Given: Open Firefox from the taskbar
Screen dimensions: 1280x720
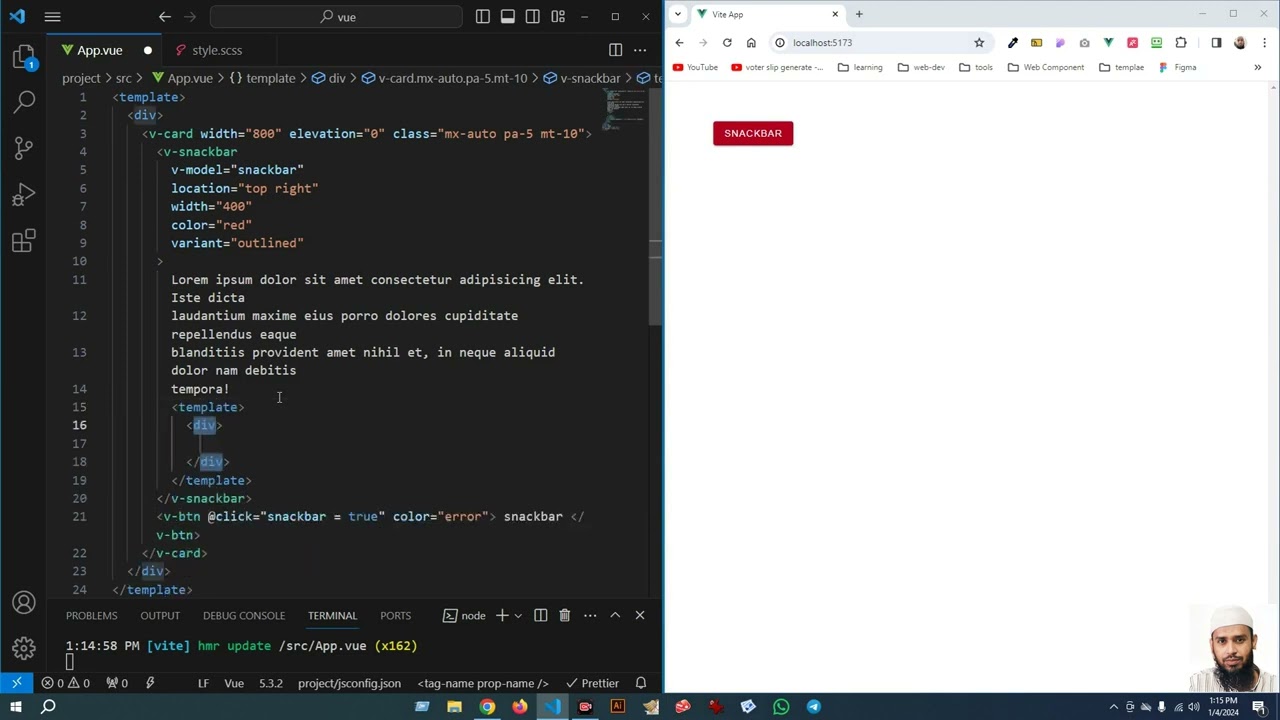Looking at the screenshot, I should [519, 707].
